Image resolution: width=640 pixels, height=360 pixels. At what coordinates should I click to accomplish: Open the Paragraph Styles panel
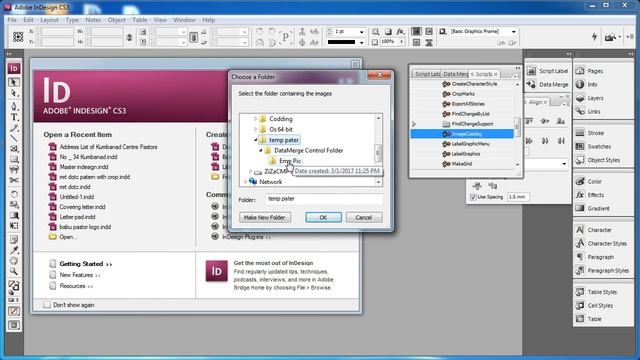602,270
